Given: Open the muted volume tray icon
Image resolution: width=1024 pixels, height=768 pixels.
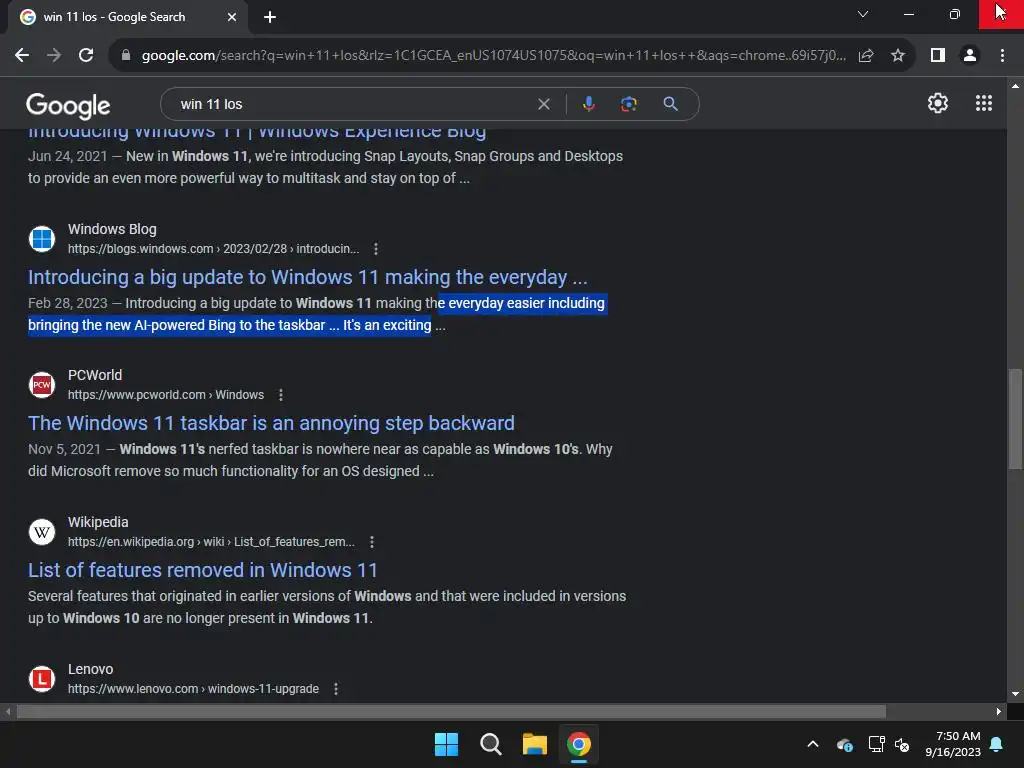Looking at the screenshot, I should click(902, 744).
